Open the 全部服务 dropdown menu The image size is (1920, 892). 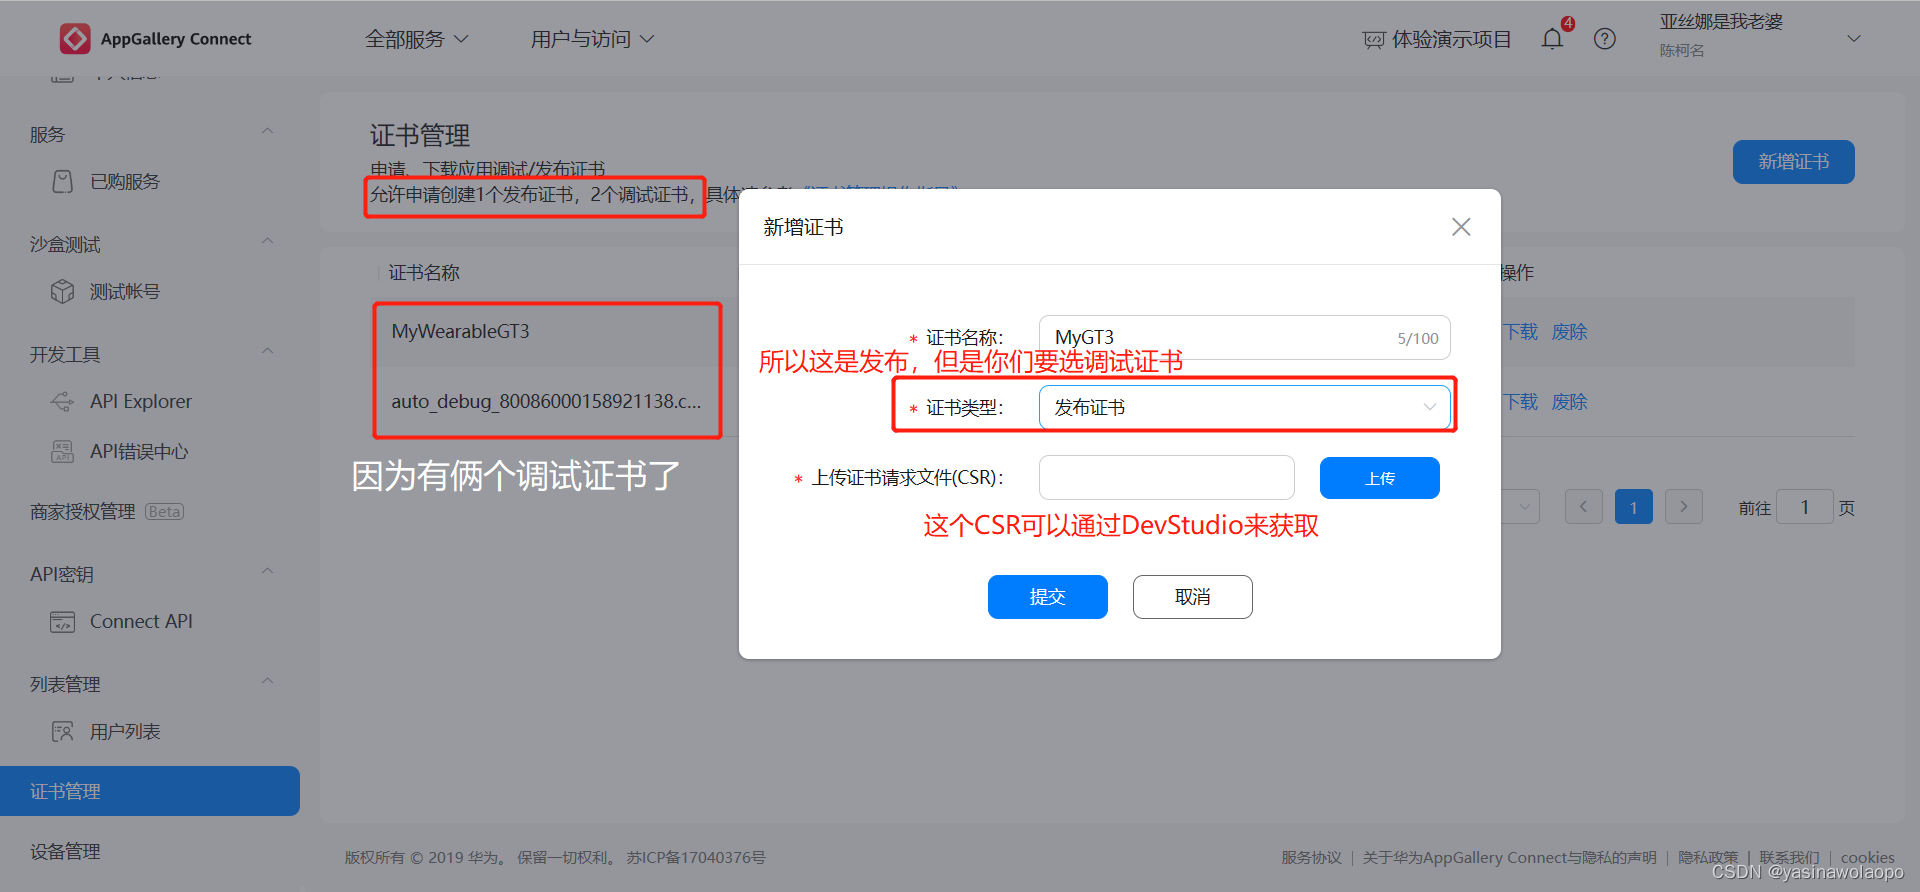(x=416, y=39)
